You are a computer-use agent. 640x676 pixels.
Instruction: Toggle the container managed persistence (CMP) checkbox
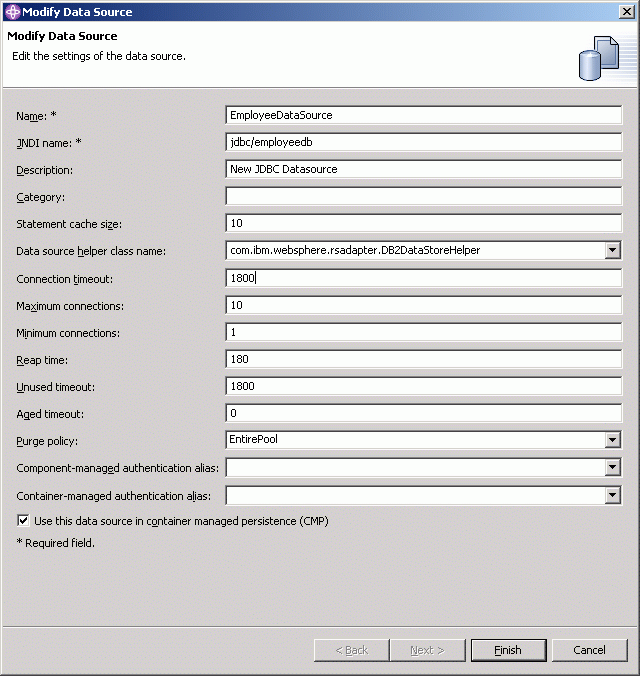pos(23,521)
